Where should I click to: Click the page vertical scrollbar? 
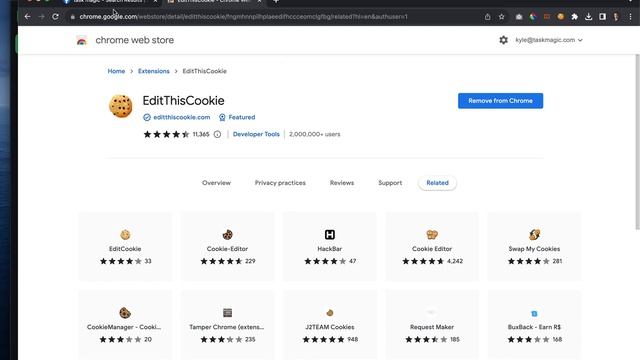[x=637, y=143]
